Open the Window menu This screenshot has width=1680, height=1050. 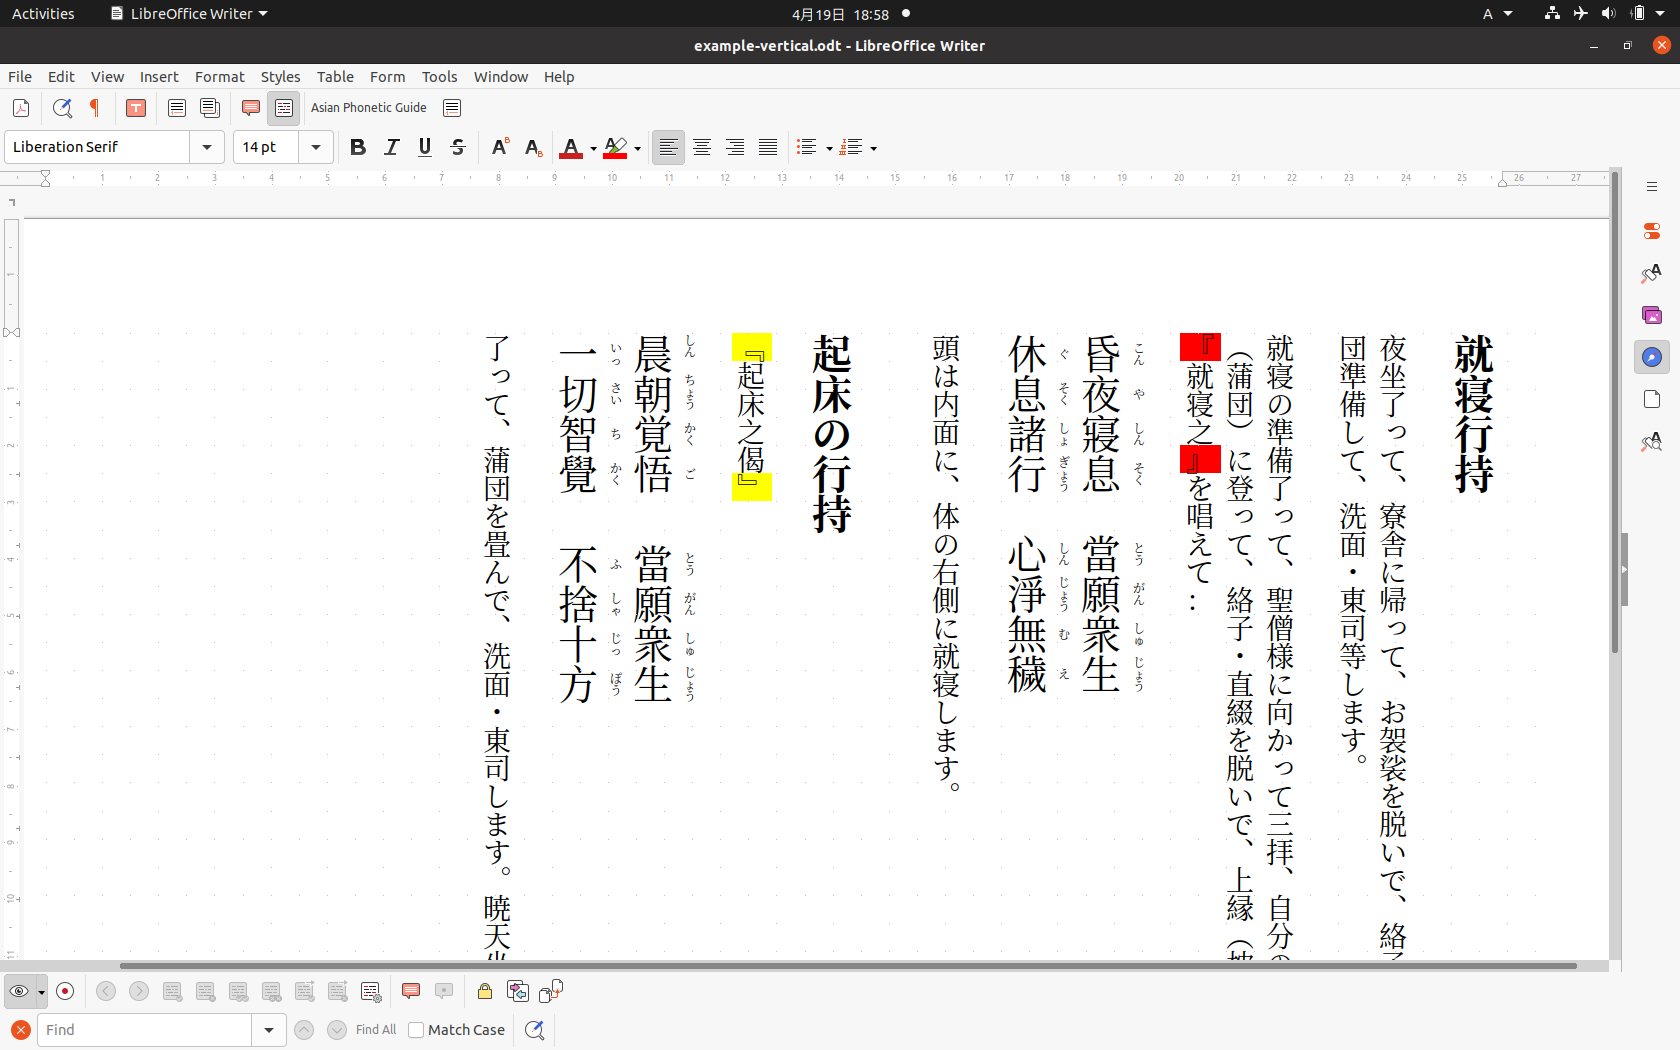click(500, 77)
